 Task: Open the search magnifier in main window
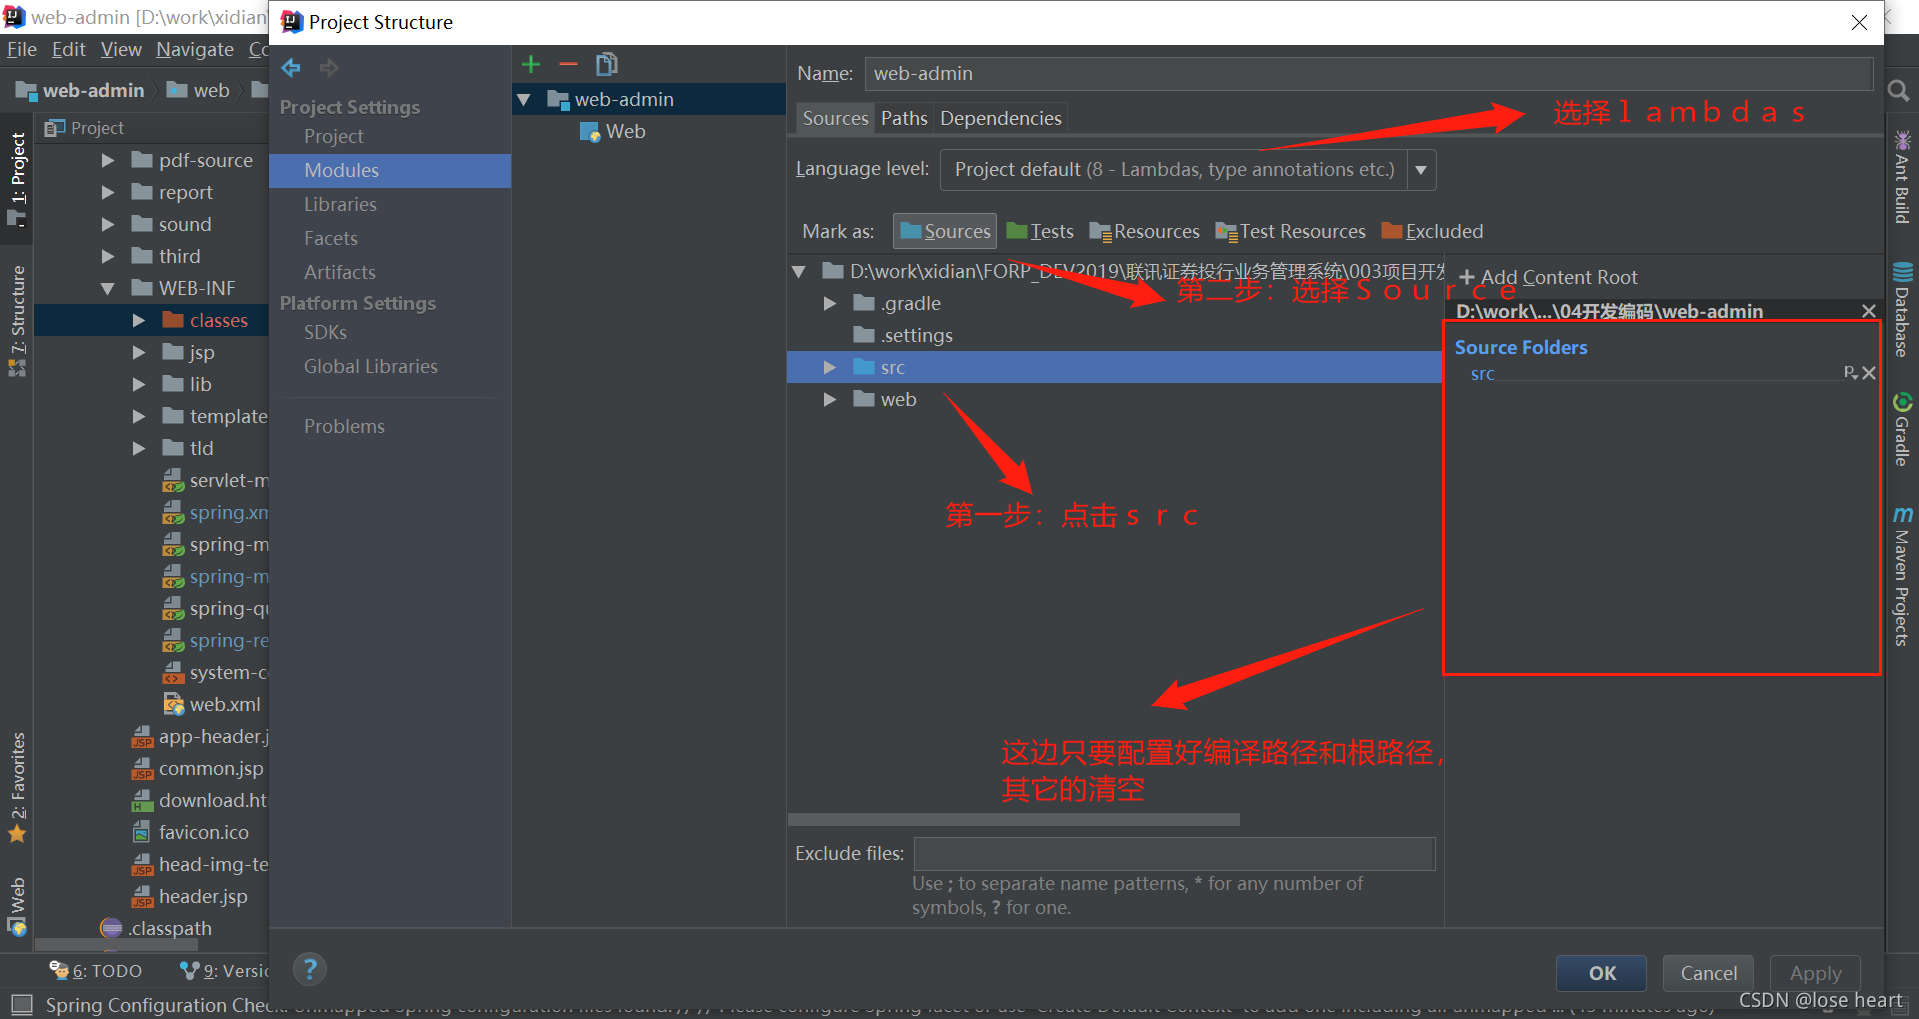[x=1898, y=91]
